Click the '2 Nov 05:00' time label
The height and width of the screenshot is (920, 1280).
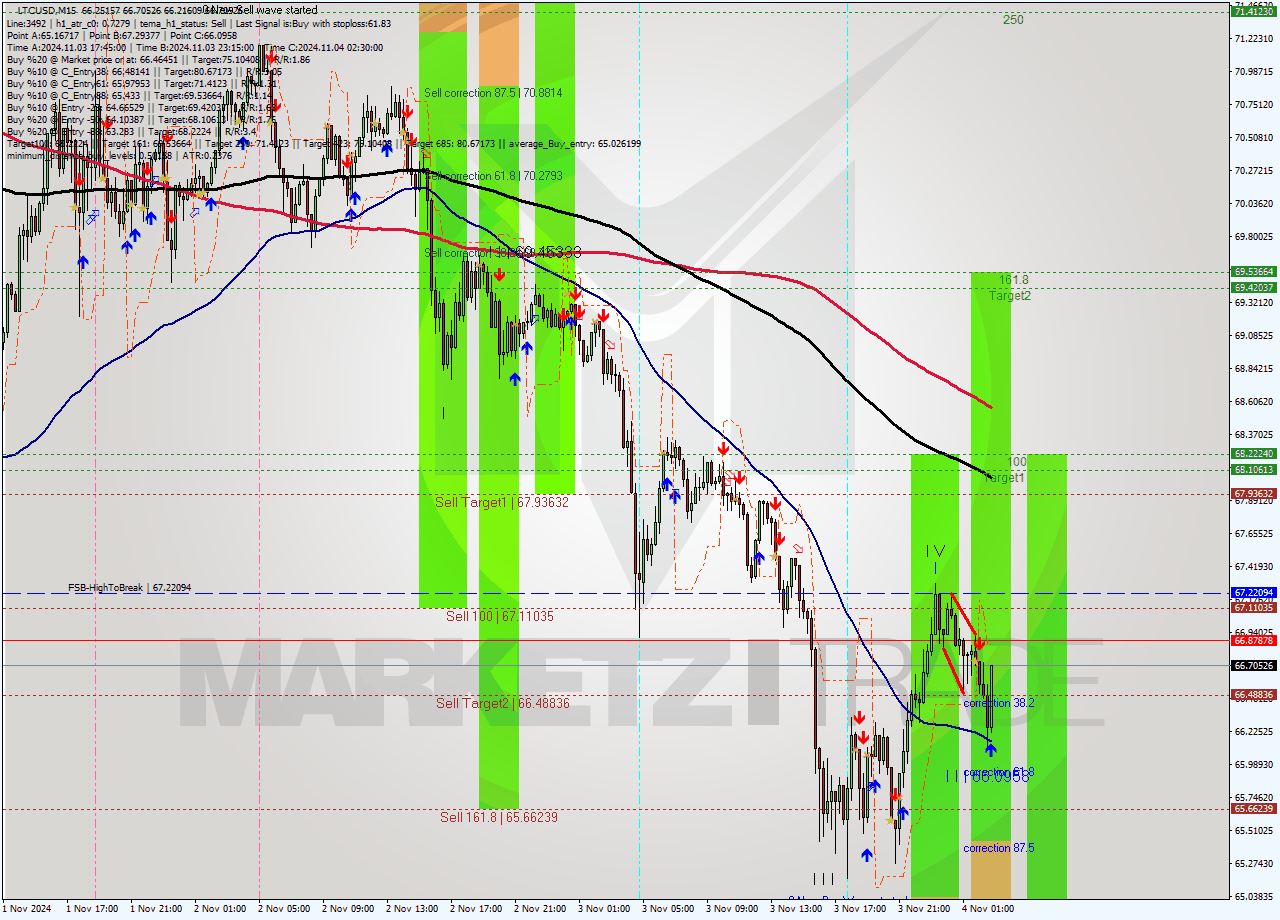pos(284,909)
